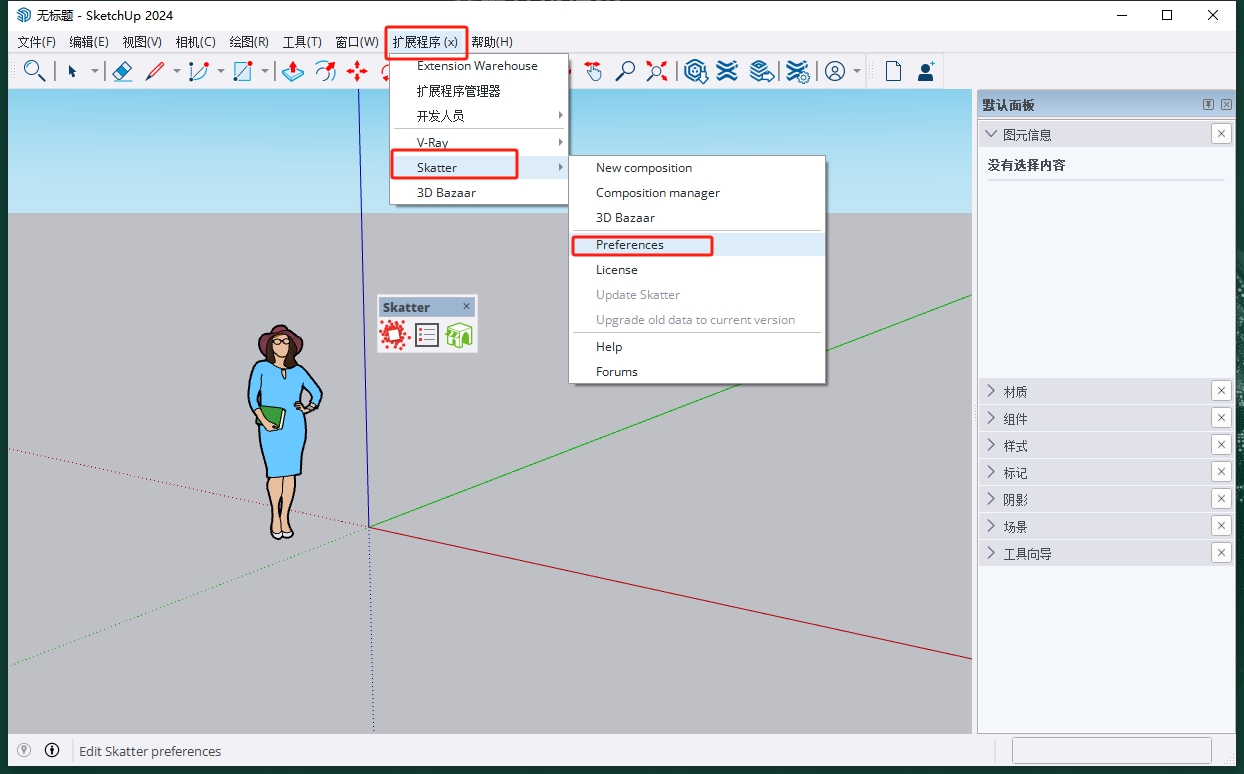Open the Arc tool dropdown arrow

(221, 71)
